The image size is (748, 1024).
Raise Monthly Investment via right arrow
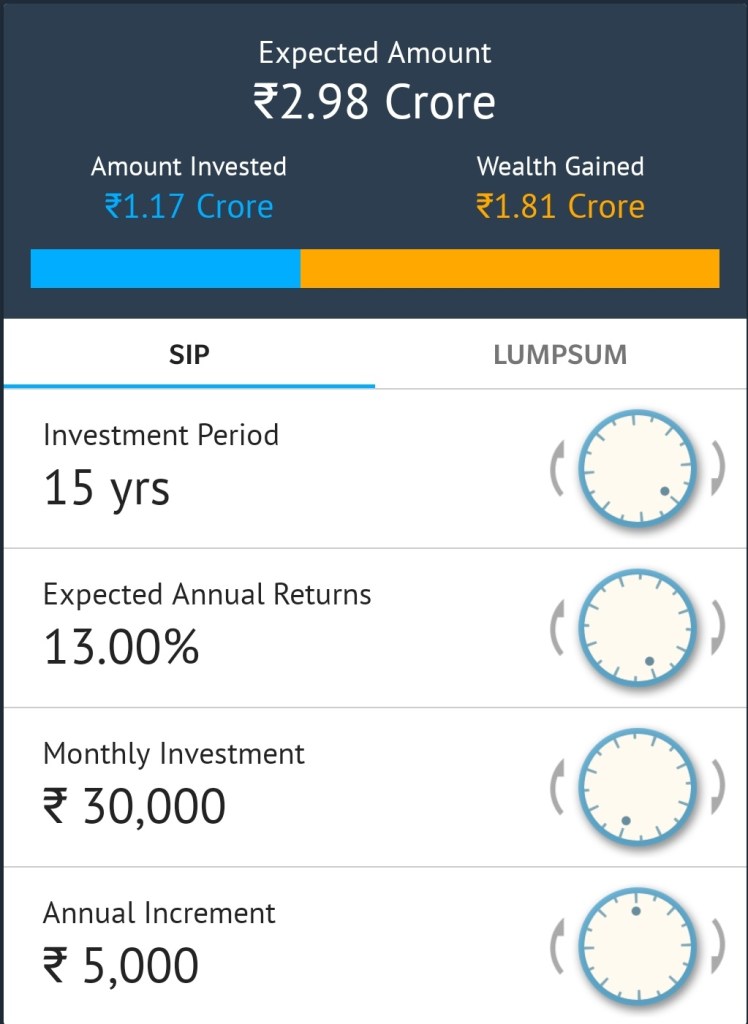(717, 787)
